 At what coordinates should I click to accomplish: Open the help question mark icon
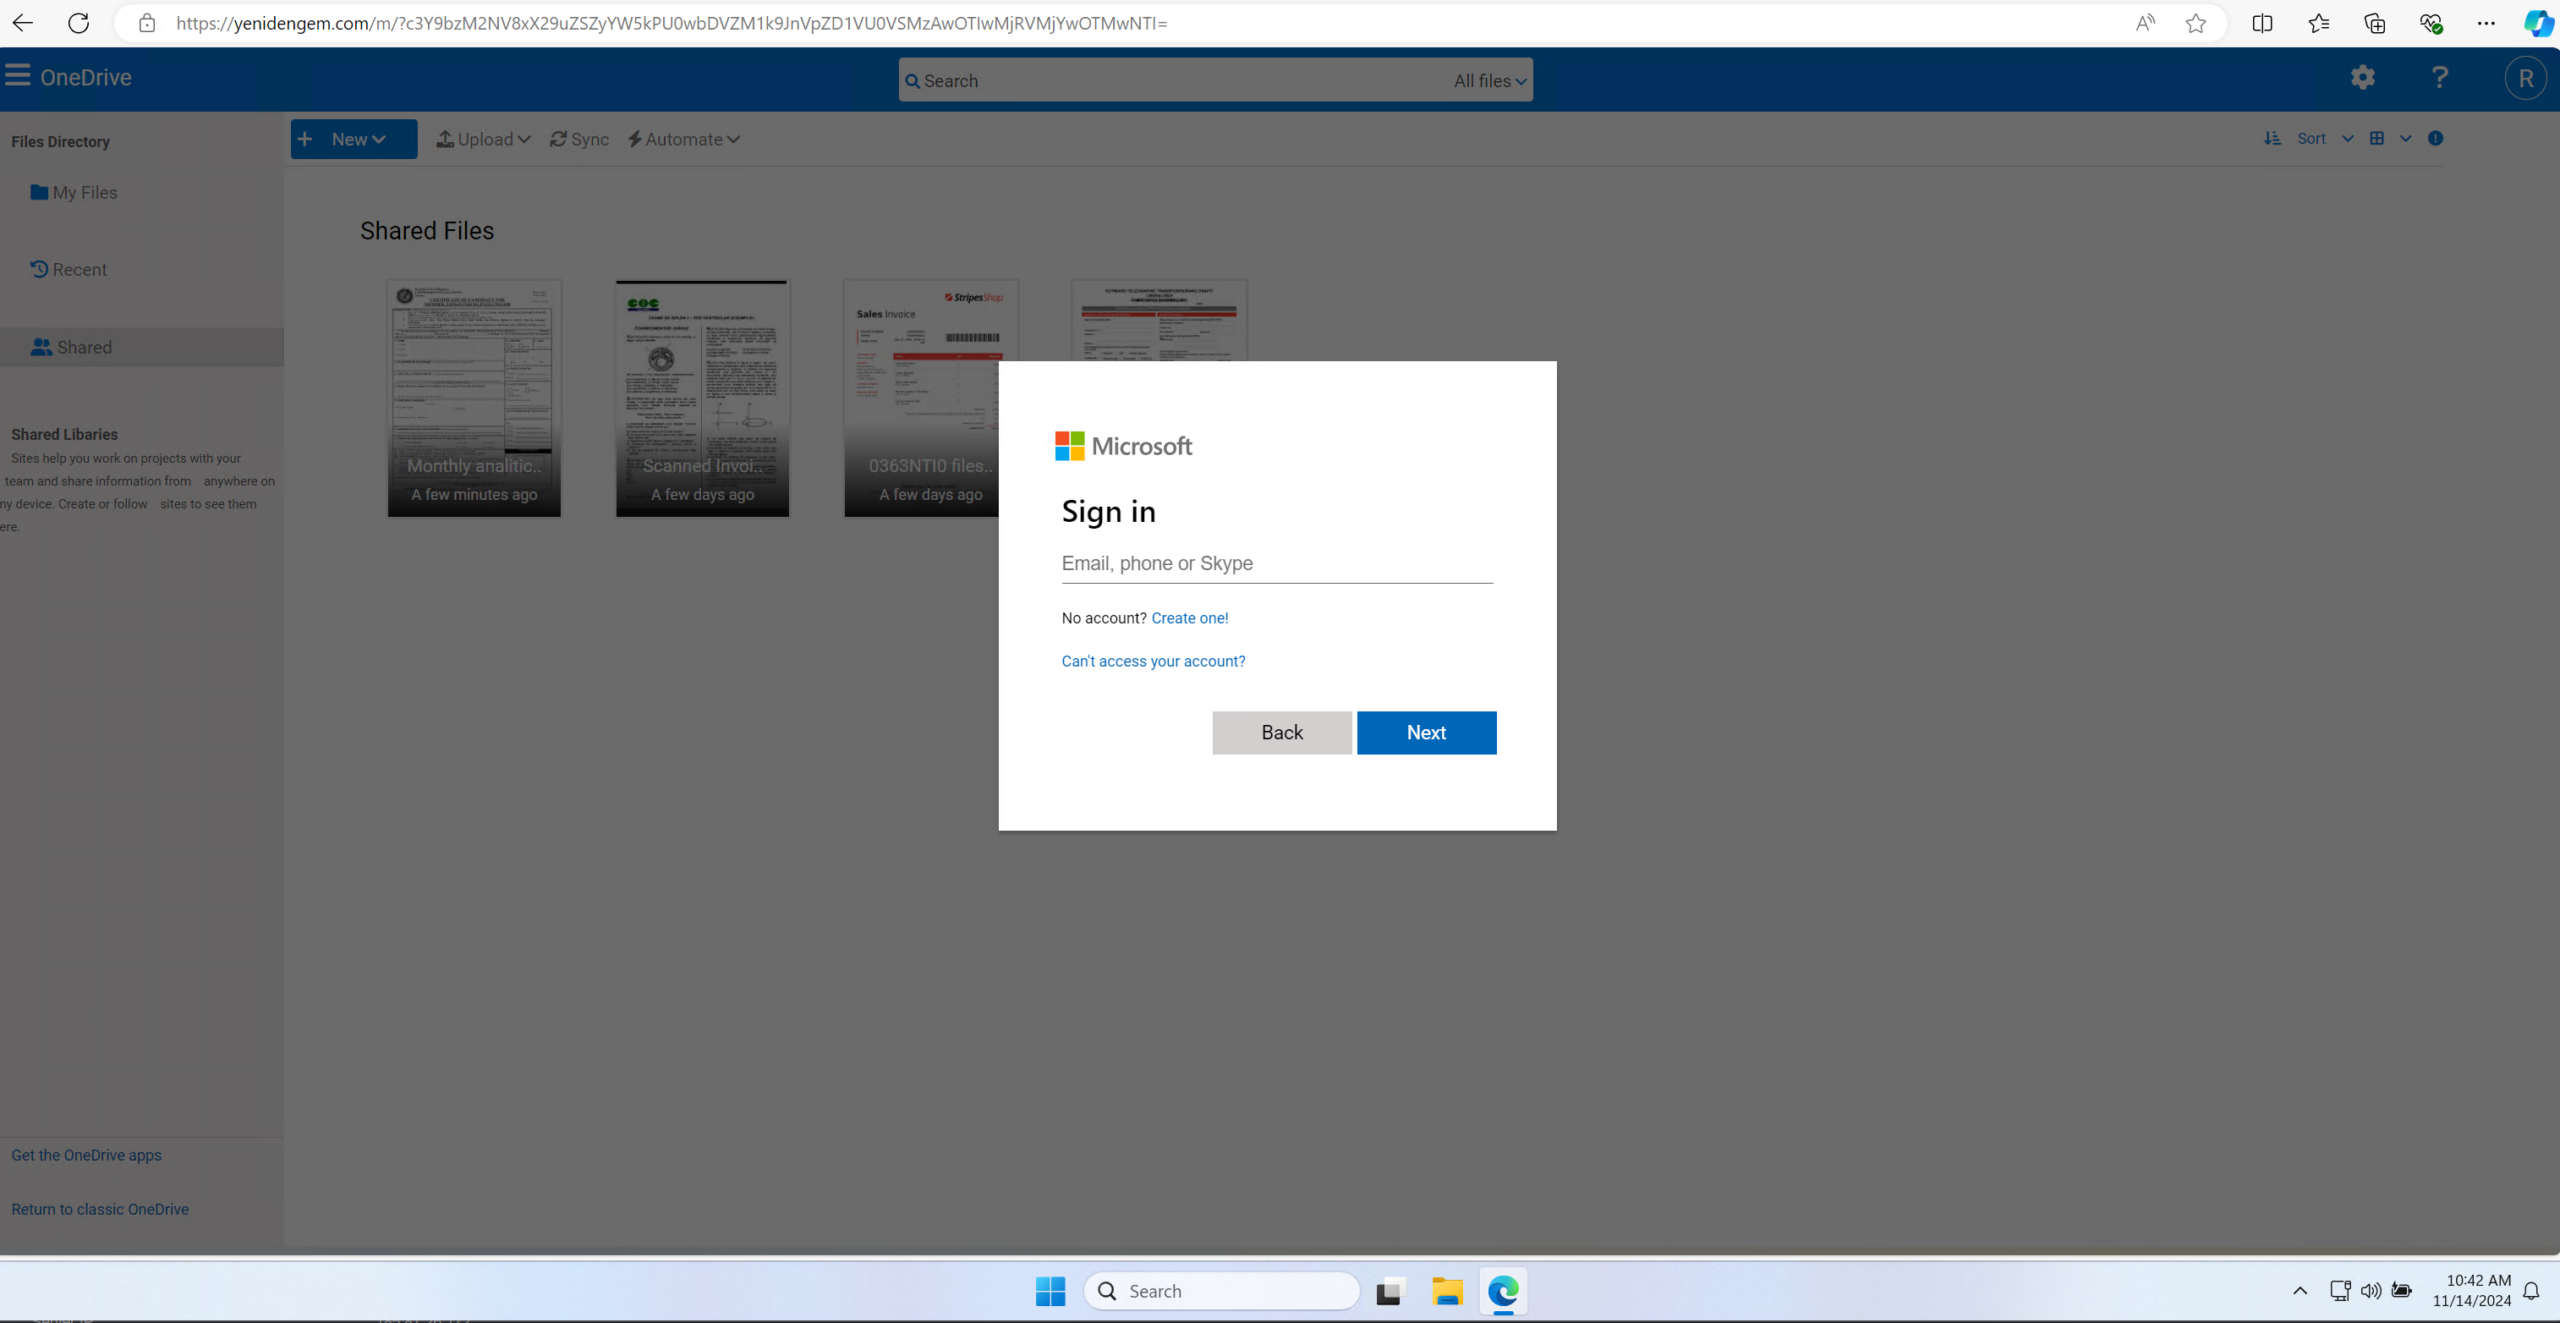click(x=2440, y=78)
